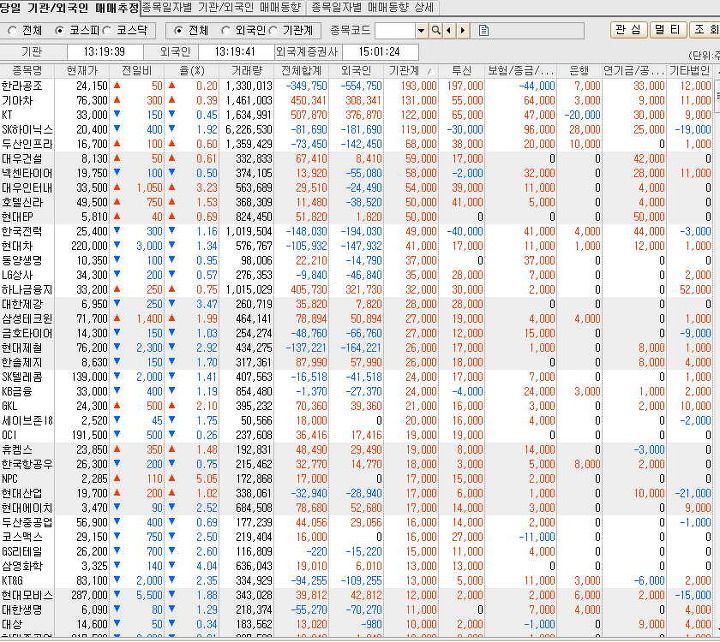Click the 외국계증권사 time value 15:01:24

click(381, 52)
